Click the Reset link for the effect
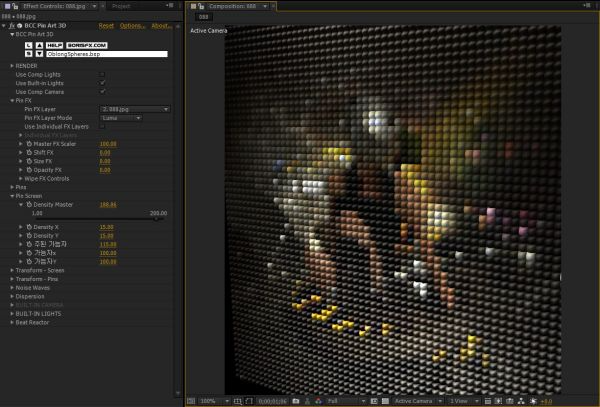 [106, 26]
